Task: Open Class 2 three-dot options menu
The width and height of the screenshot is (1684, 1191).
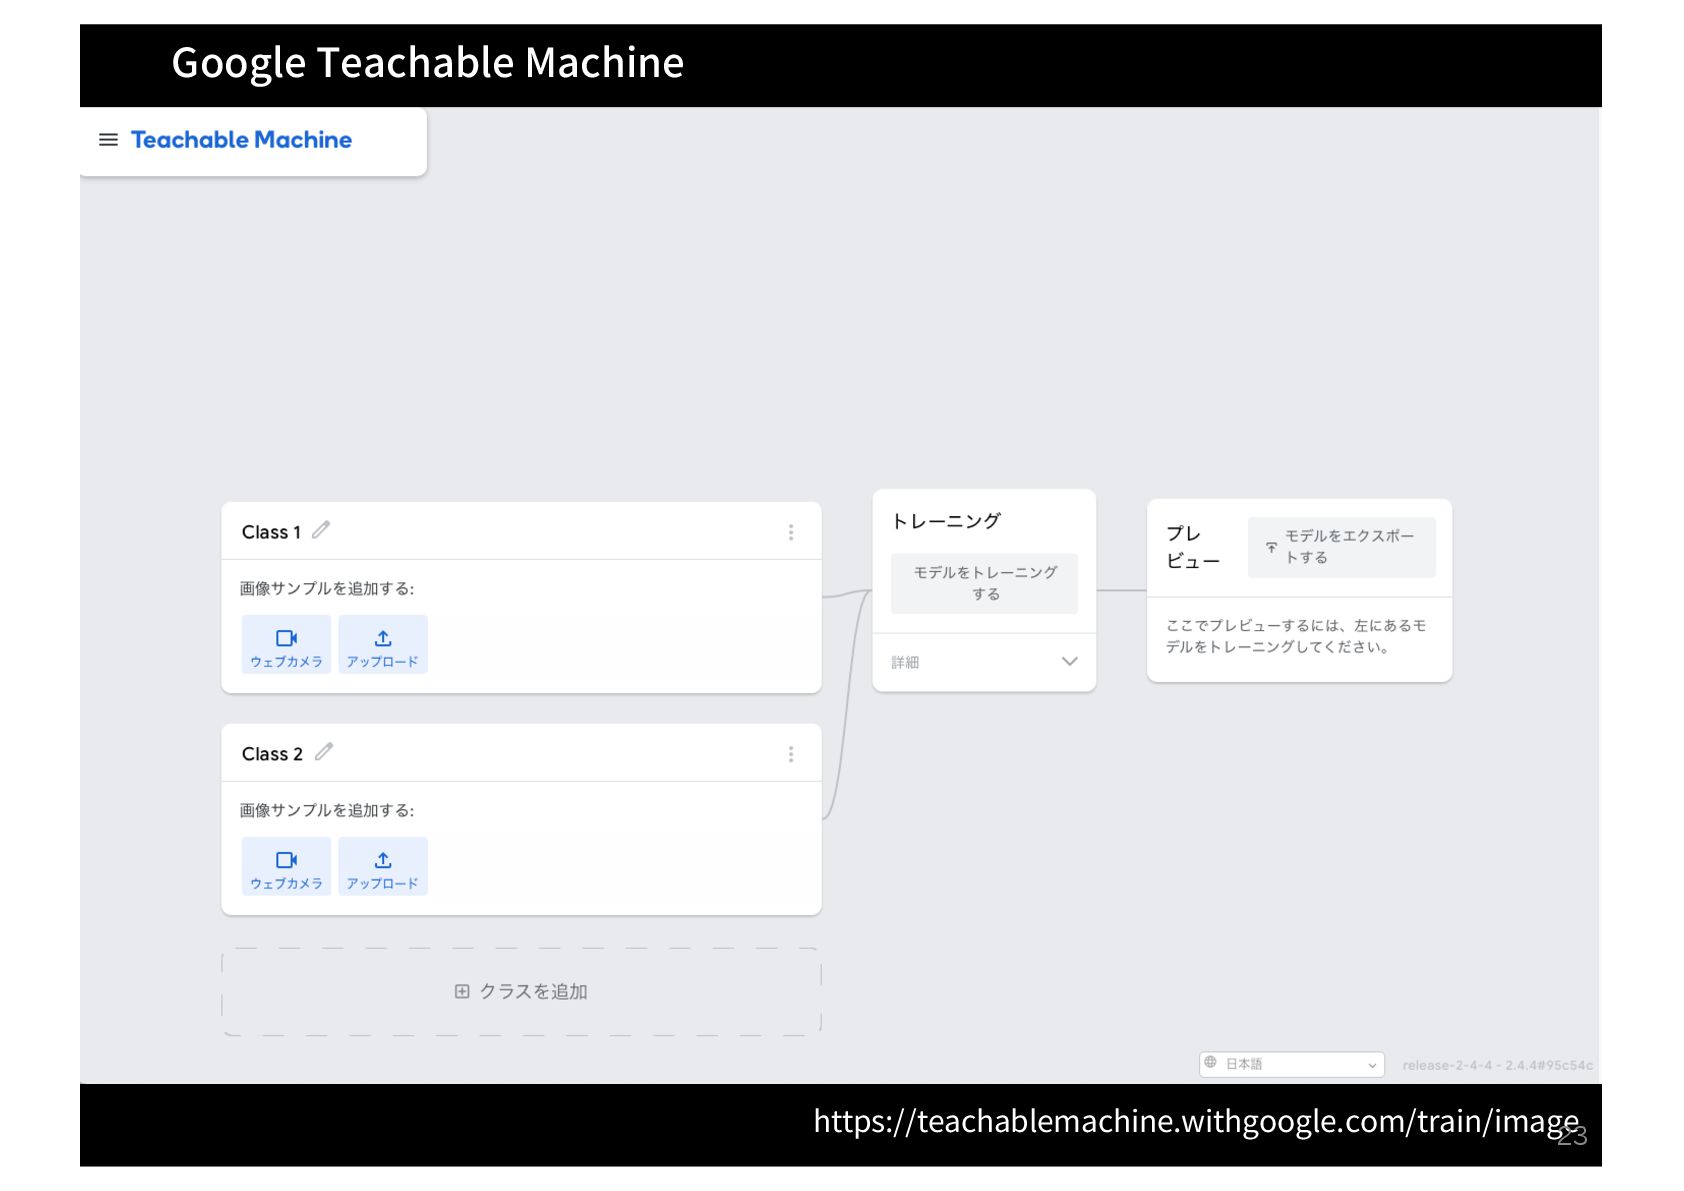Action: tap(791, 754)
